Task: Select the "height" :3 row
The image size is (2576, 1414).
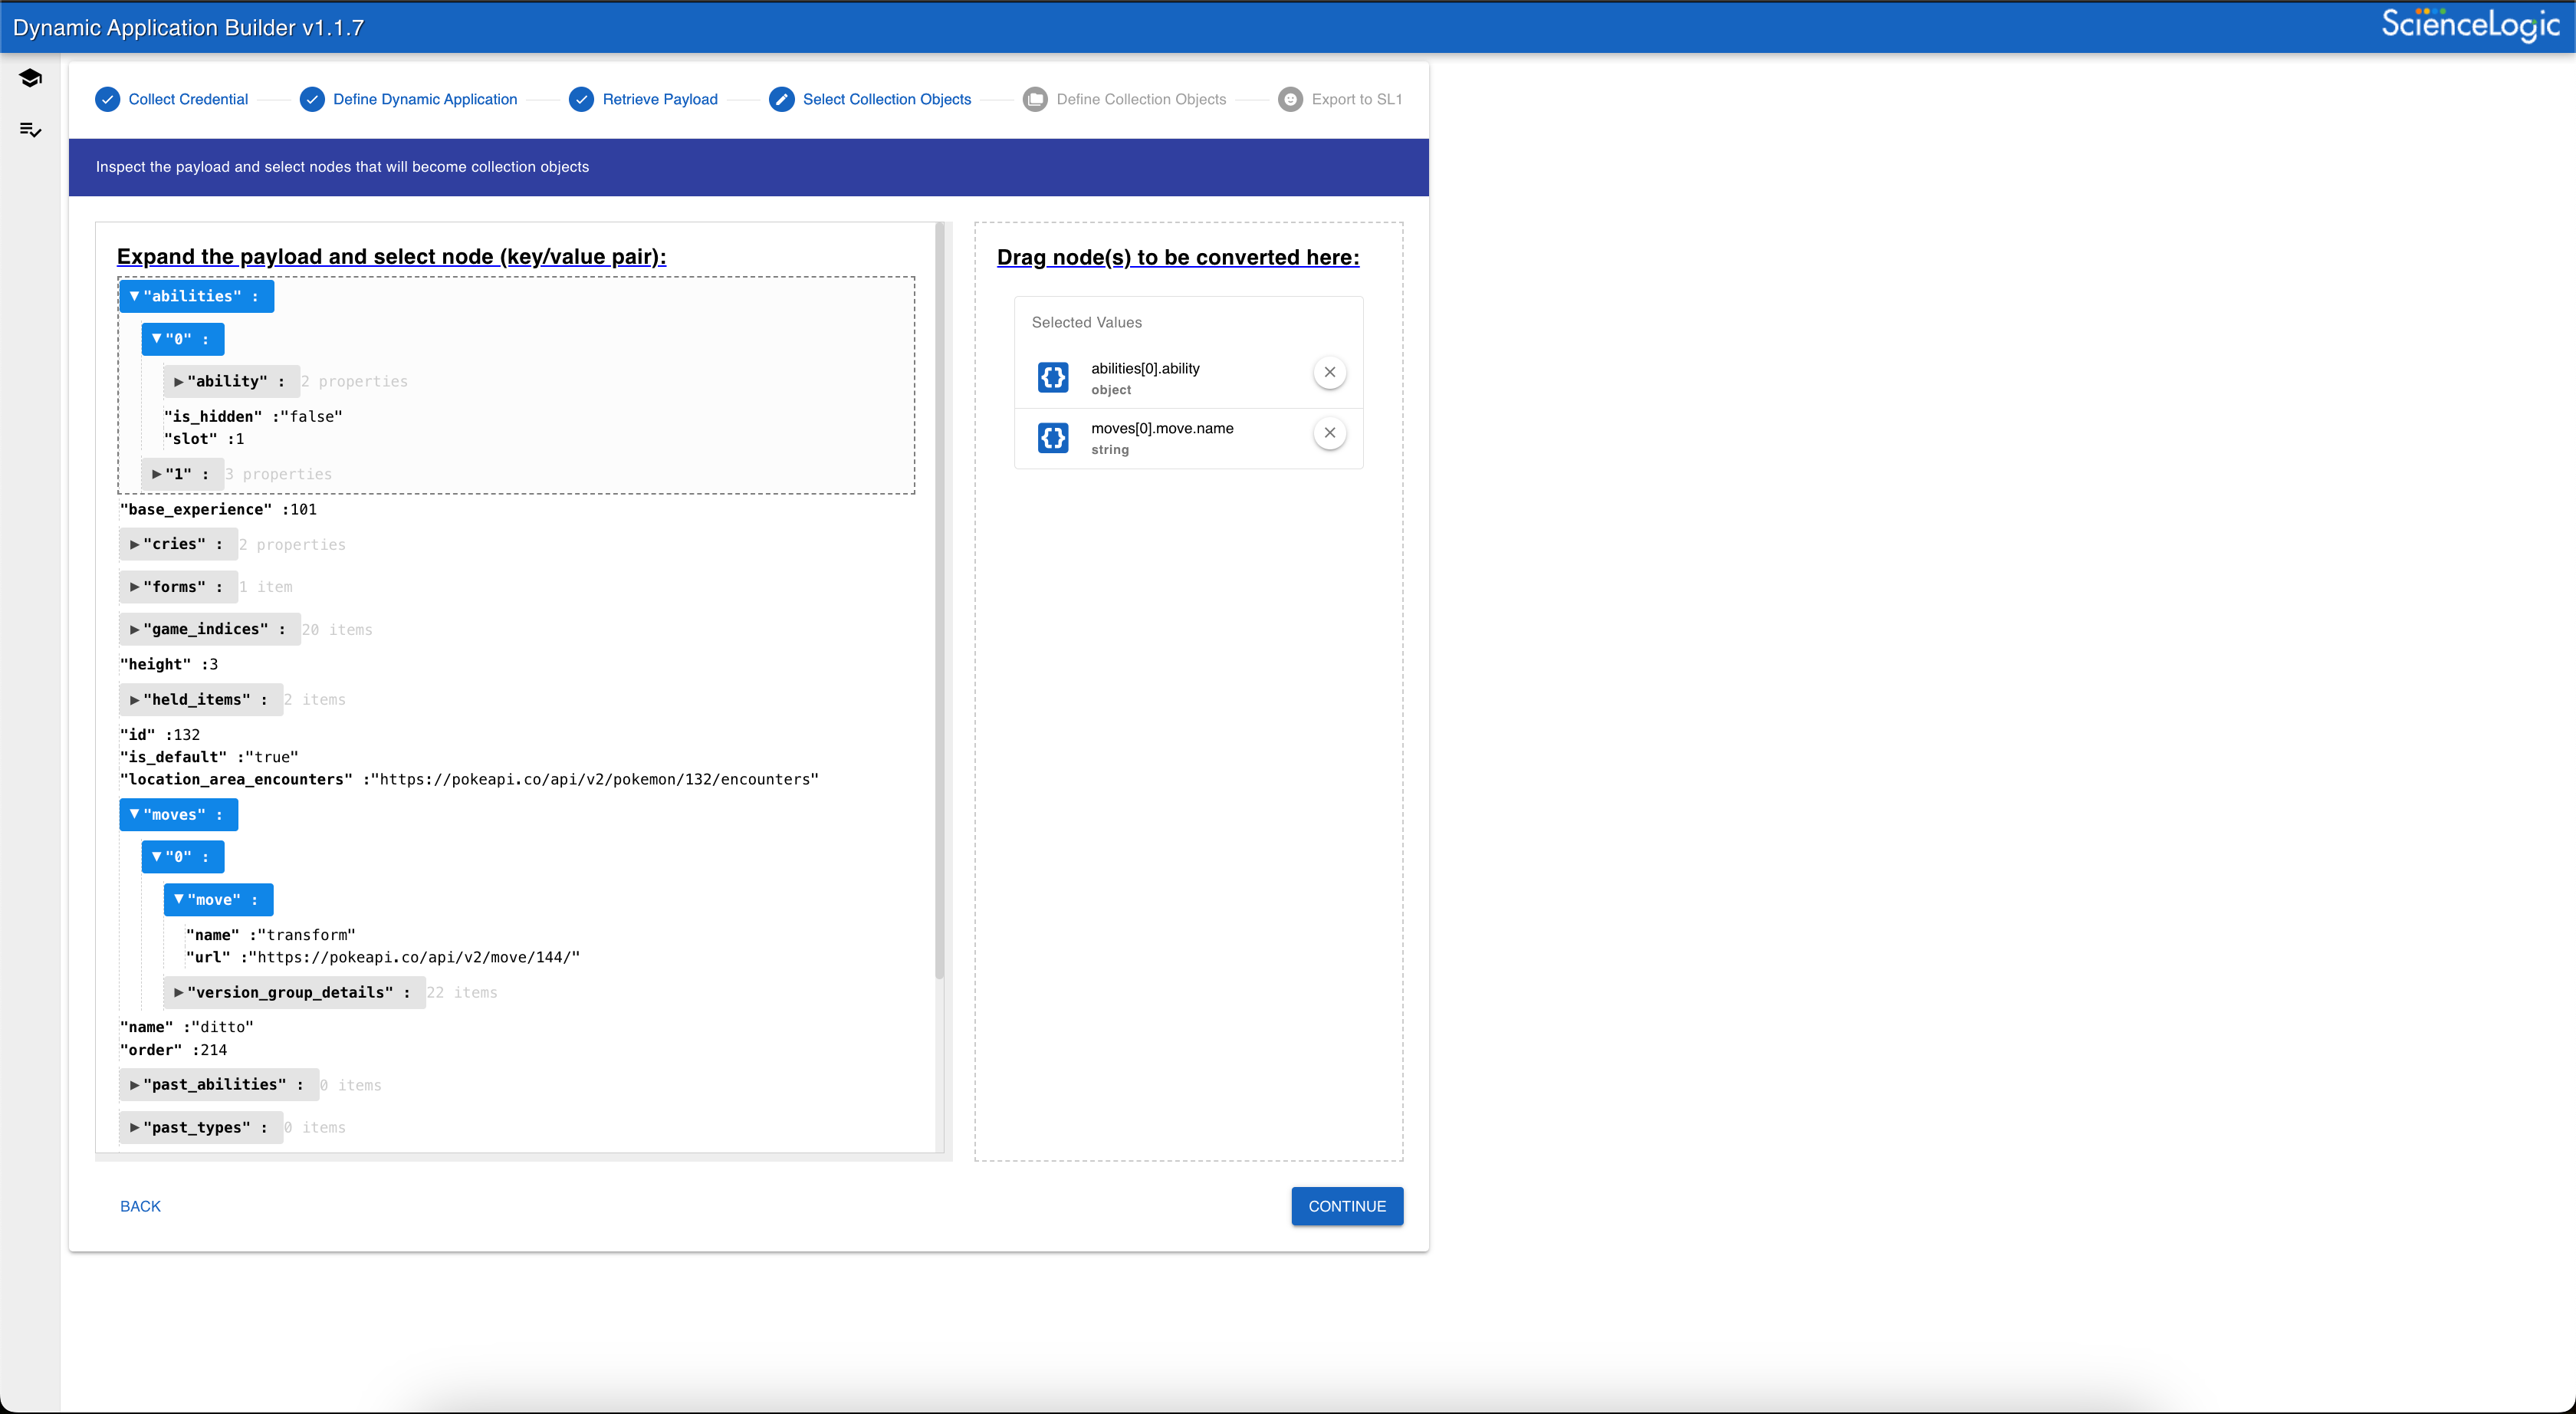Action: point(169,664)
